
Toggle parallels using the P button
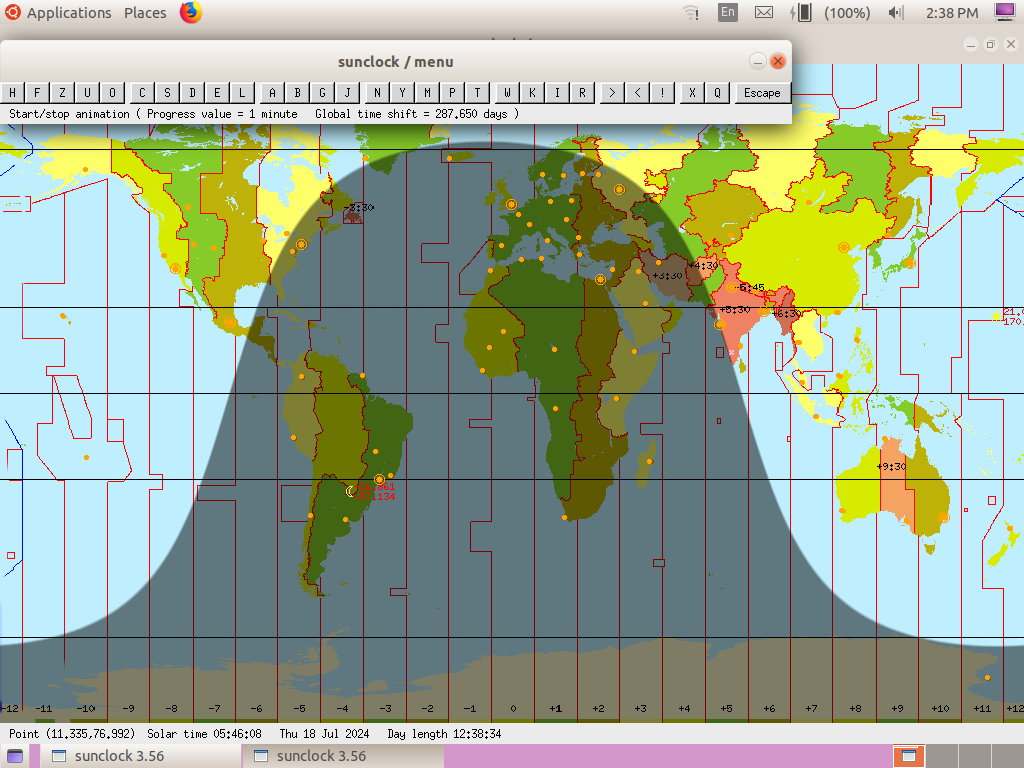tap(452, 93)
